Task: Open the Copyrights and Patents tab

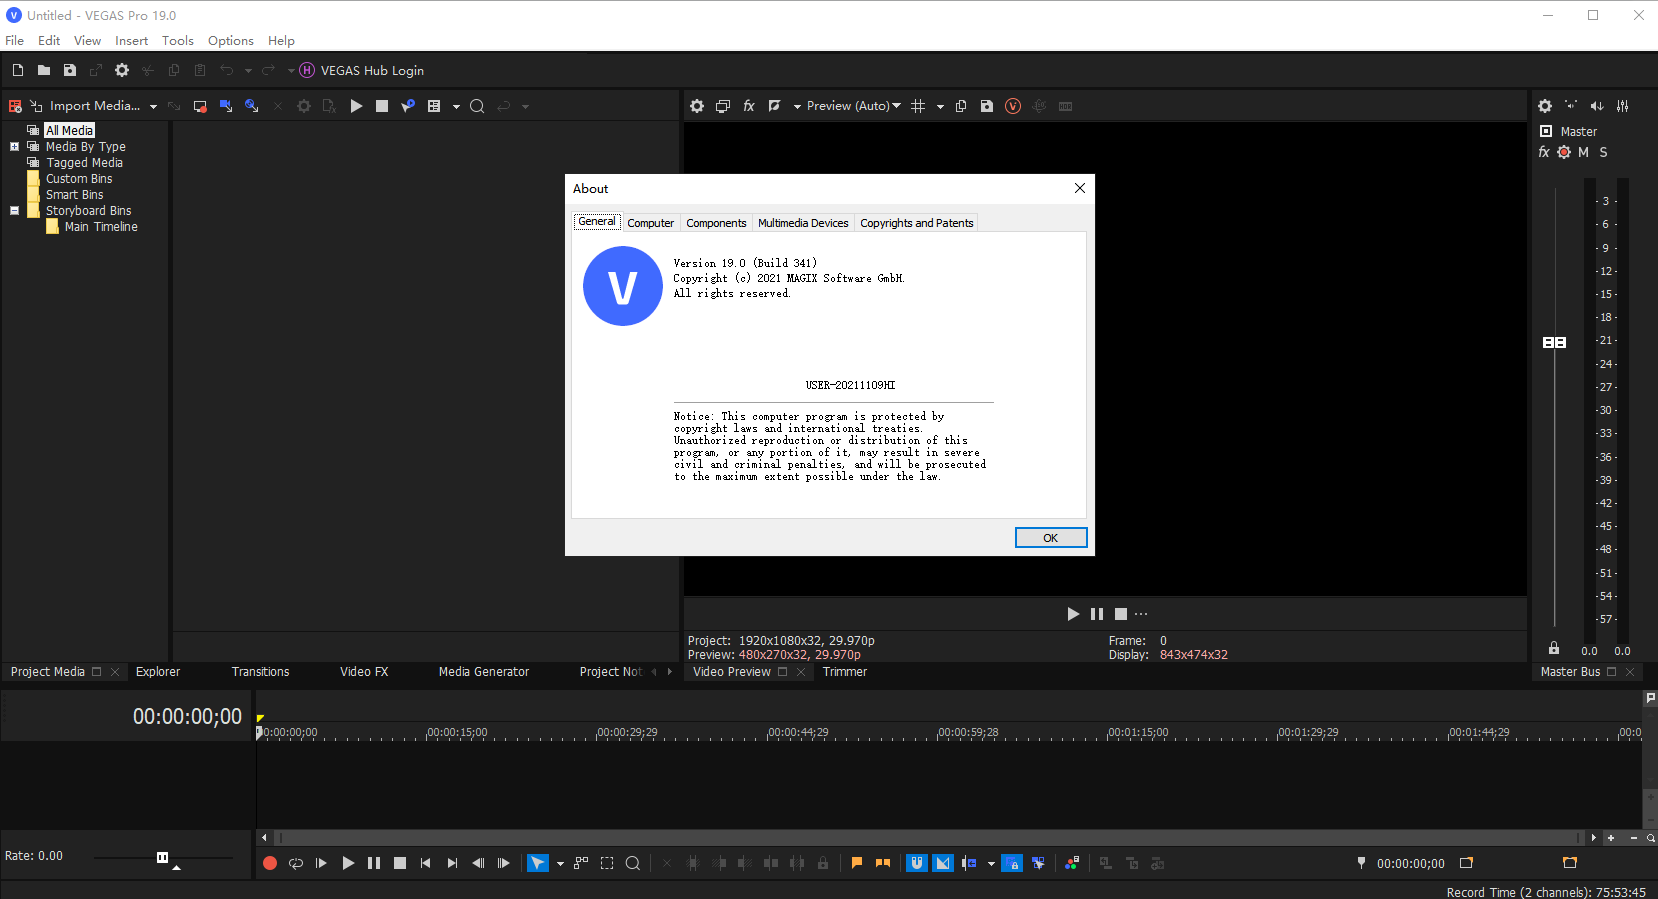Action: (x=916, y=223)
